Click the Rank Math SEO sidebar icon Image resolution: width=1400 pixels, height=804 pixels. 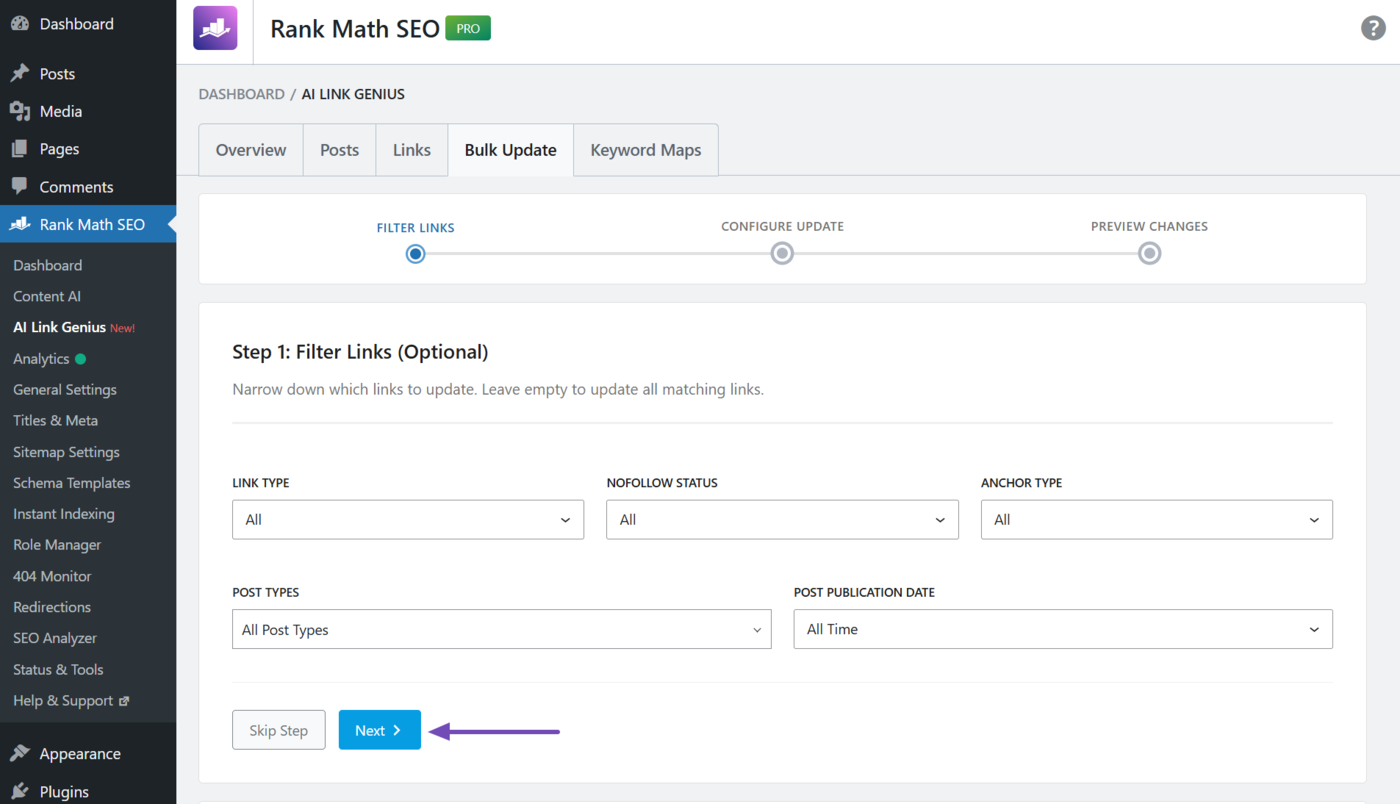coord(19,225)
